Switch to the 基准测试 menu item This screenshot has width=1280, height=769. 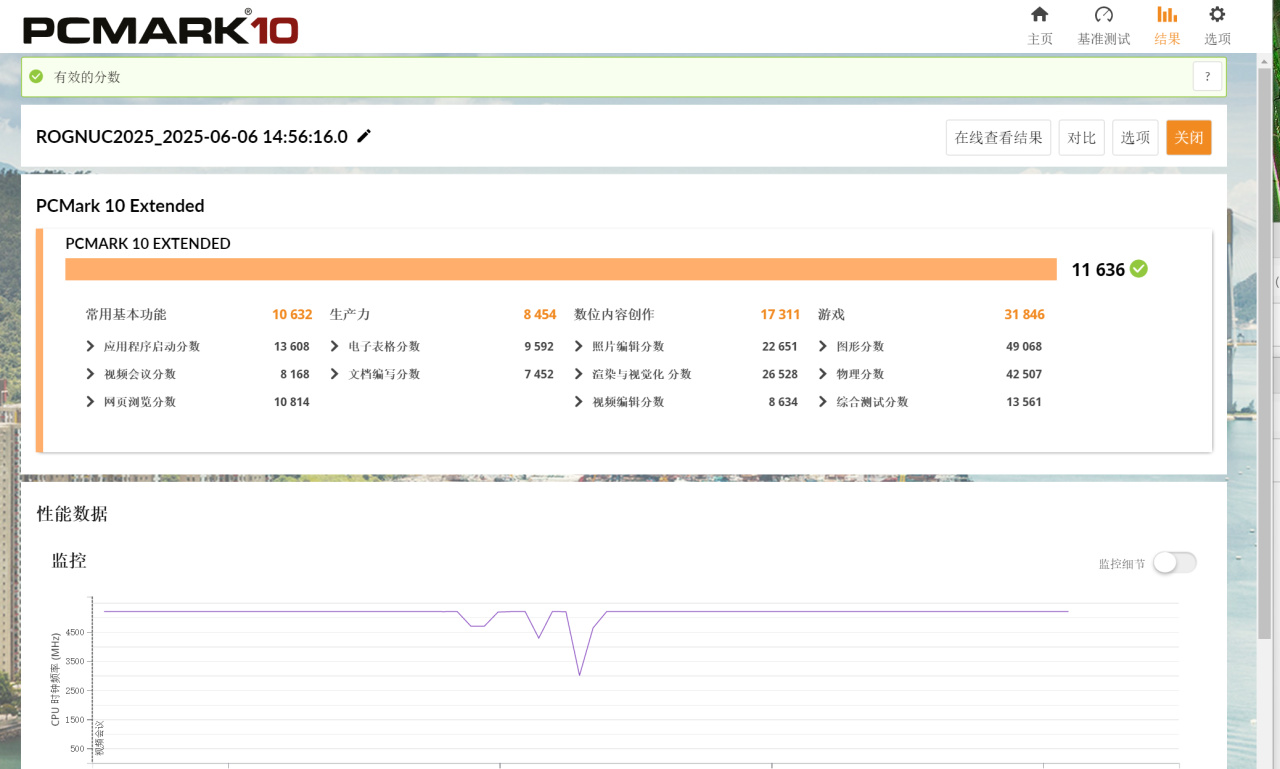point(1104,39)
